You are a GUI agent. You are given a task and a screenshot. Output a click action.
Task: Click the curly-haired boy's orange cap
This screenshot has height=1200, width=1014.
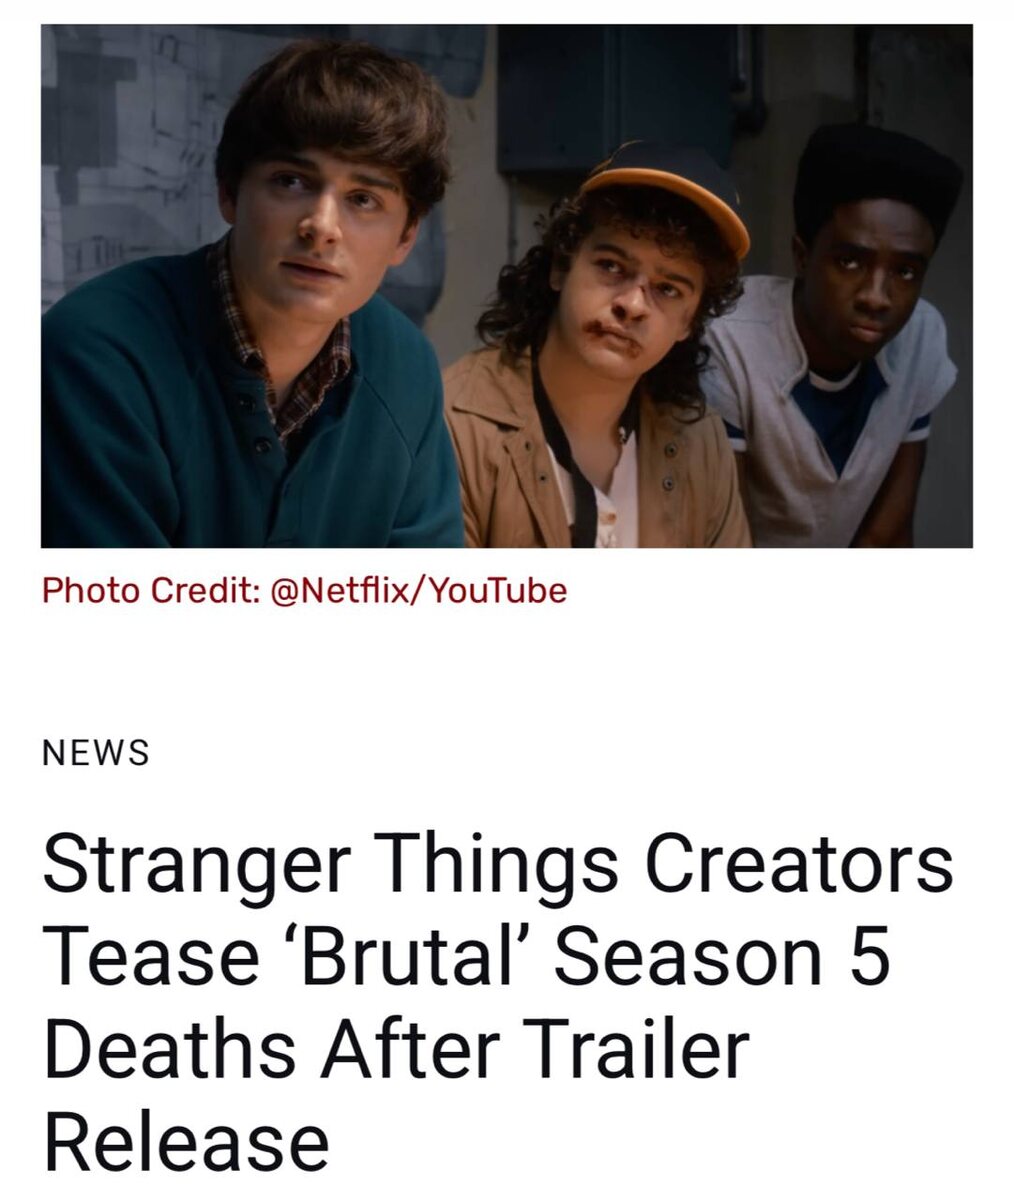tap(665, 195)
